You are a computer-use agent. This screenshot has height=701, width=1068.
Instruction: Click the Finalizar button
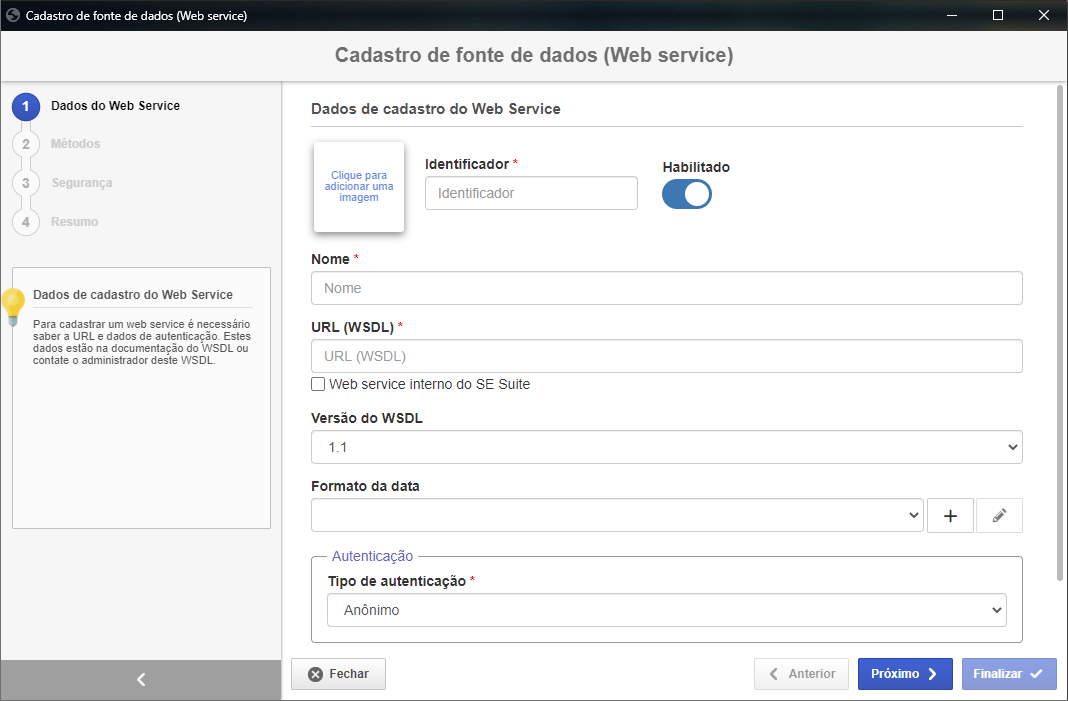(x=1009, y=674)
